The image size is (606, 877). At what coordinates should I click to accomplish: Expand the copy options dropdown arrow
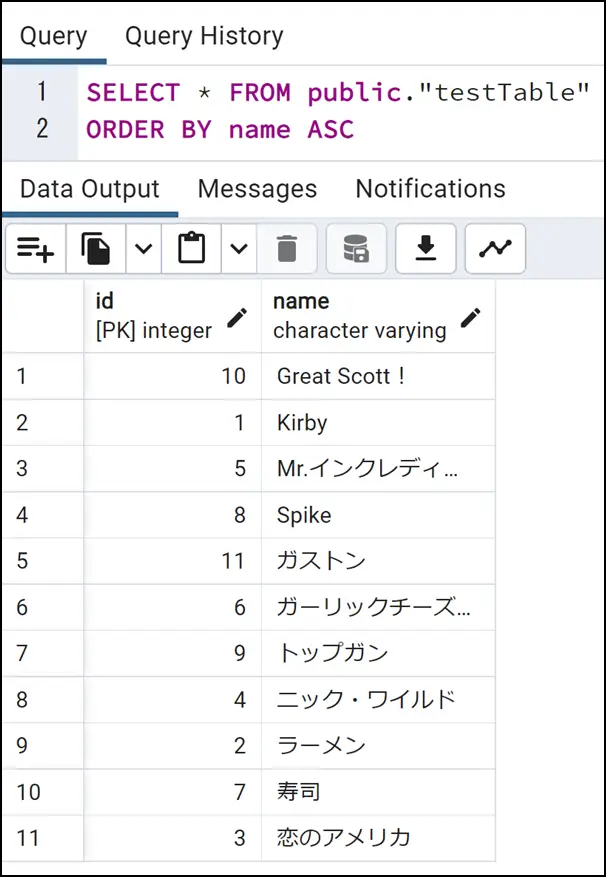point(144,249)
